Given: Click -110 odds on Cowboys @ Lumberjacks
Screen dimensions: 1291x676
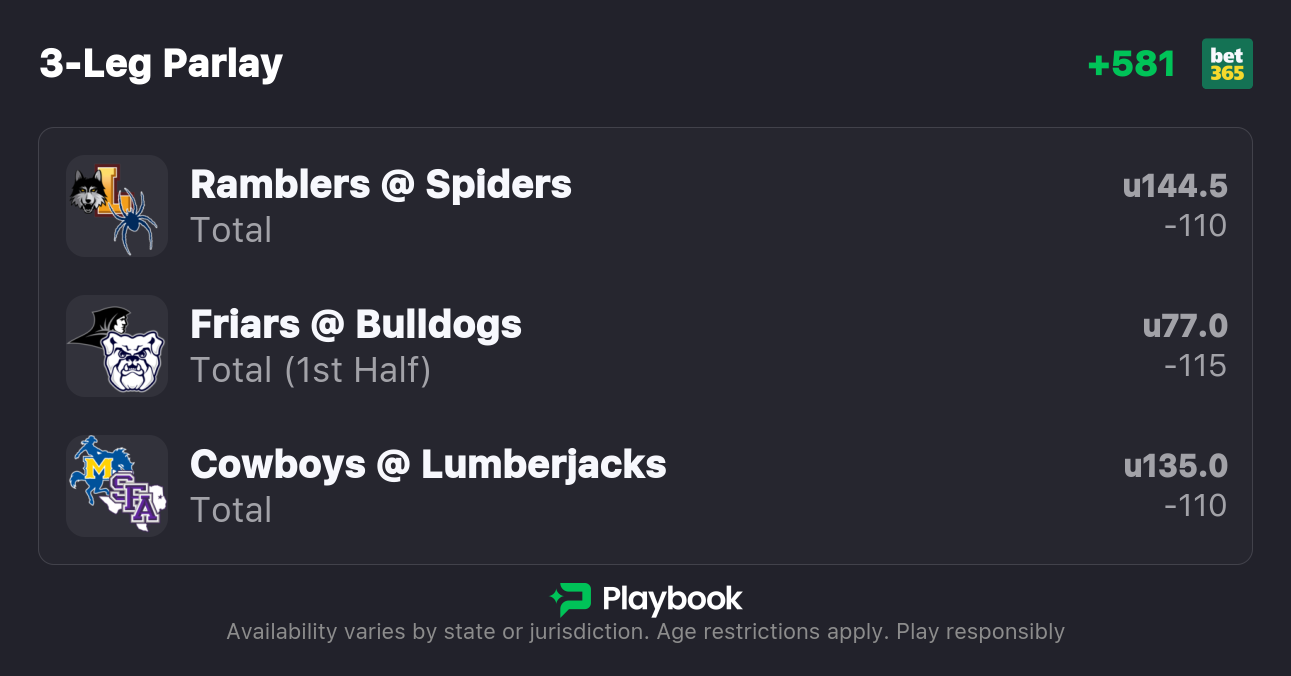Looking at the screenshot, I should (1195, 506).
